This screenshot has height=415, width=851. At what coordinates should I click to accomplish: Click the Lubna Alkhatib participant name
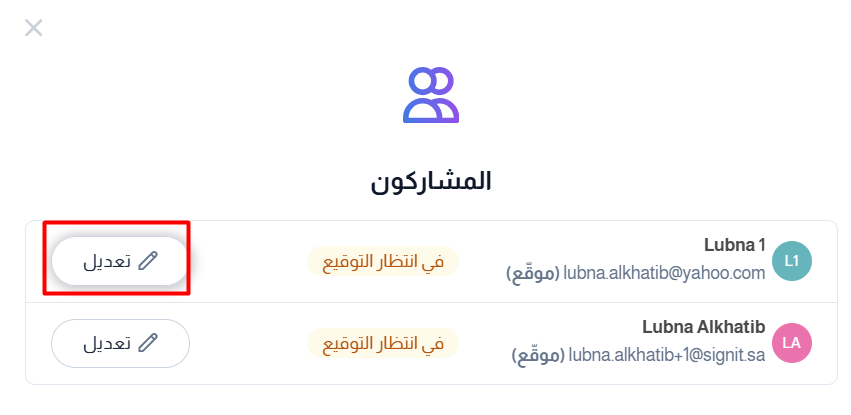[704, 327]
